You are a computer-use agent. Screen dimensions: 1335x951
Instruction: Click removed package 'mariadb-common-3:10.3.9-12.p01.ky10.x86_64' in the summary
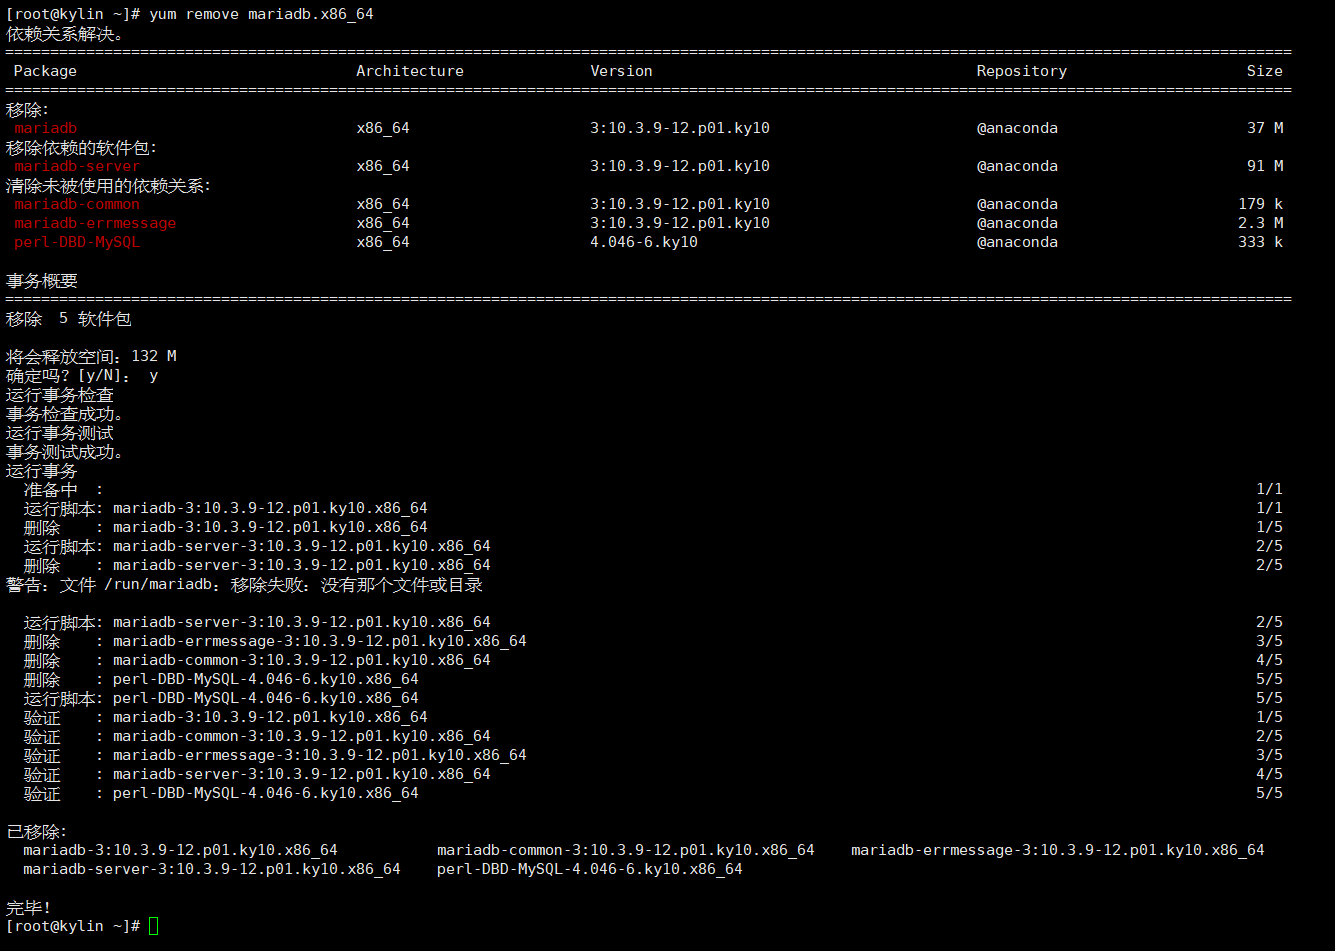626,850
